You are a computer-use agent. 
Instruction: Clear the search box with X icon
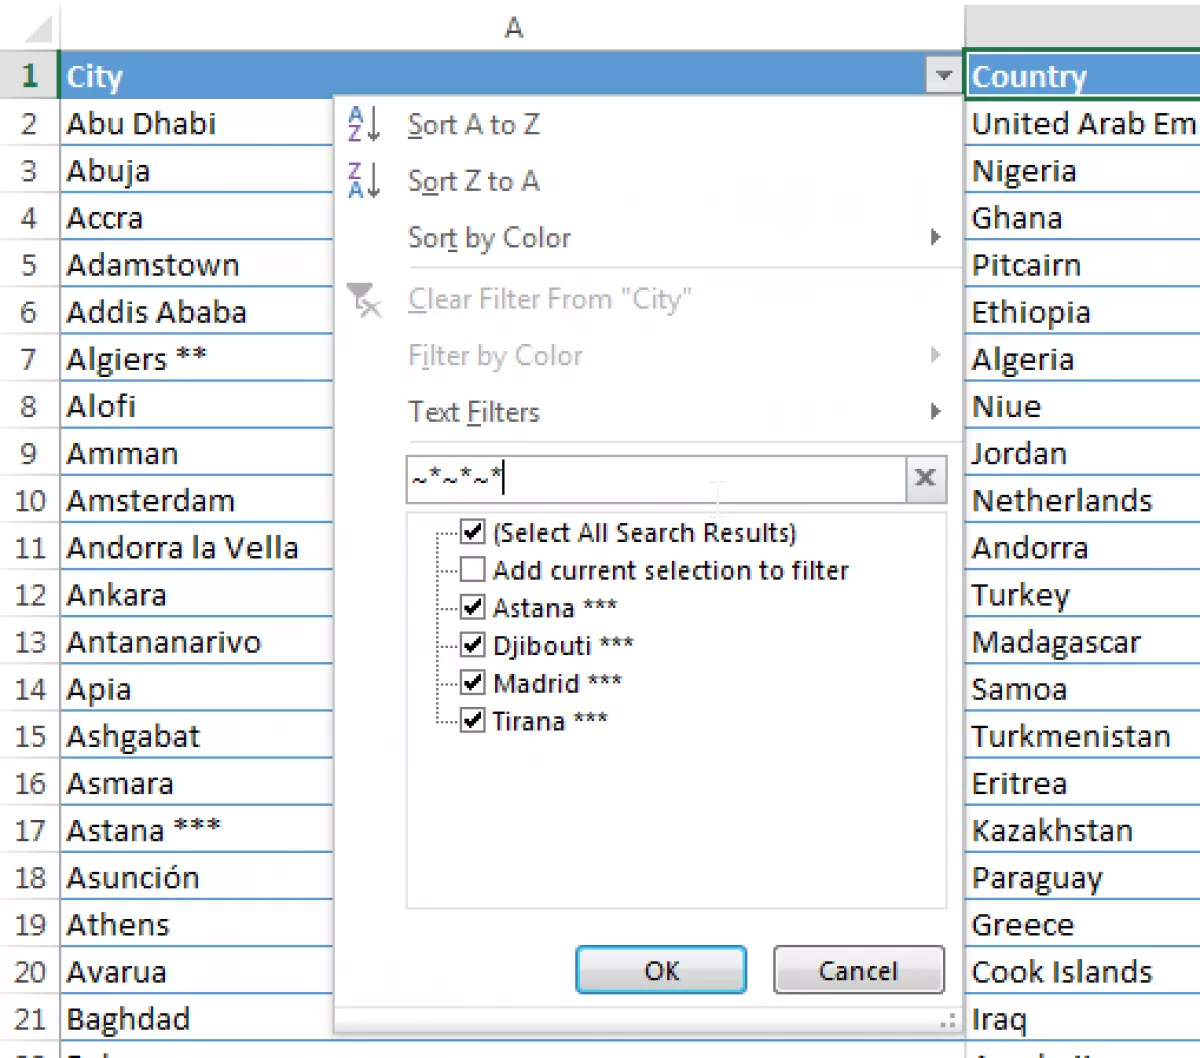coord(925,479)
